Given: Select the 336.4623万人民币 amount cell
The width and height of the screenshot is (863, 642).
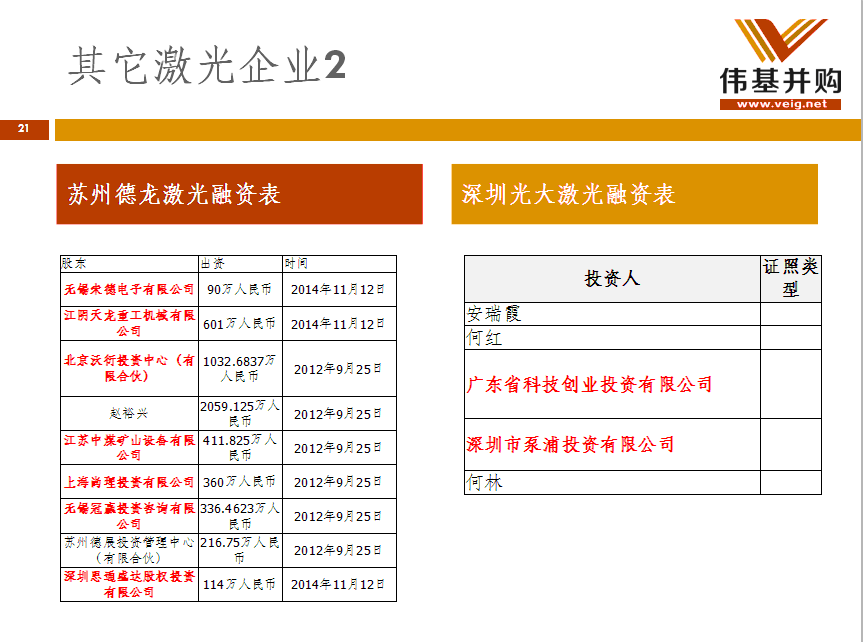Looking at the screenshot, I should [x=240, y=516].
